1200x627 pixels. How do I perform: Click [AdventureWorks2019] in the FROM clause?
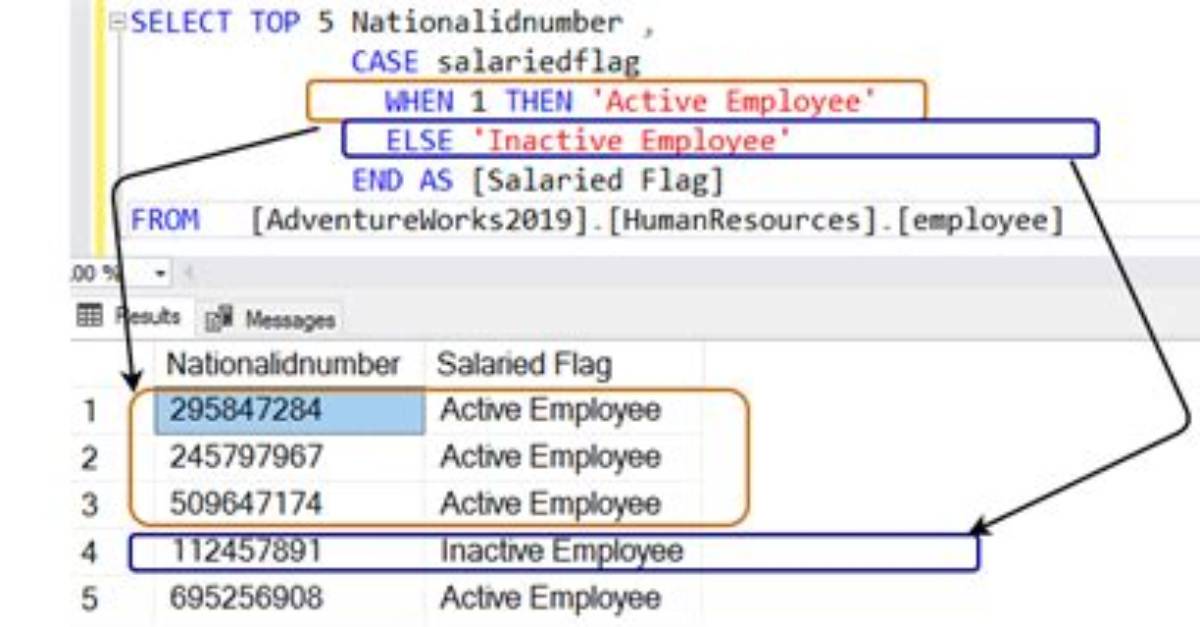(424, 220)
